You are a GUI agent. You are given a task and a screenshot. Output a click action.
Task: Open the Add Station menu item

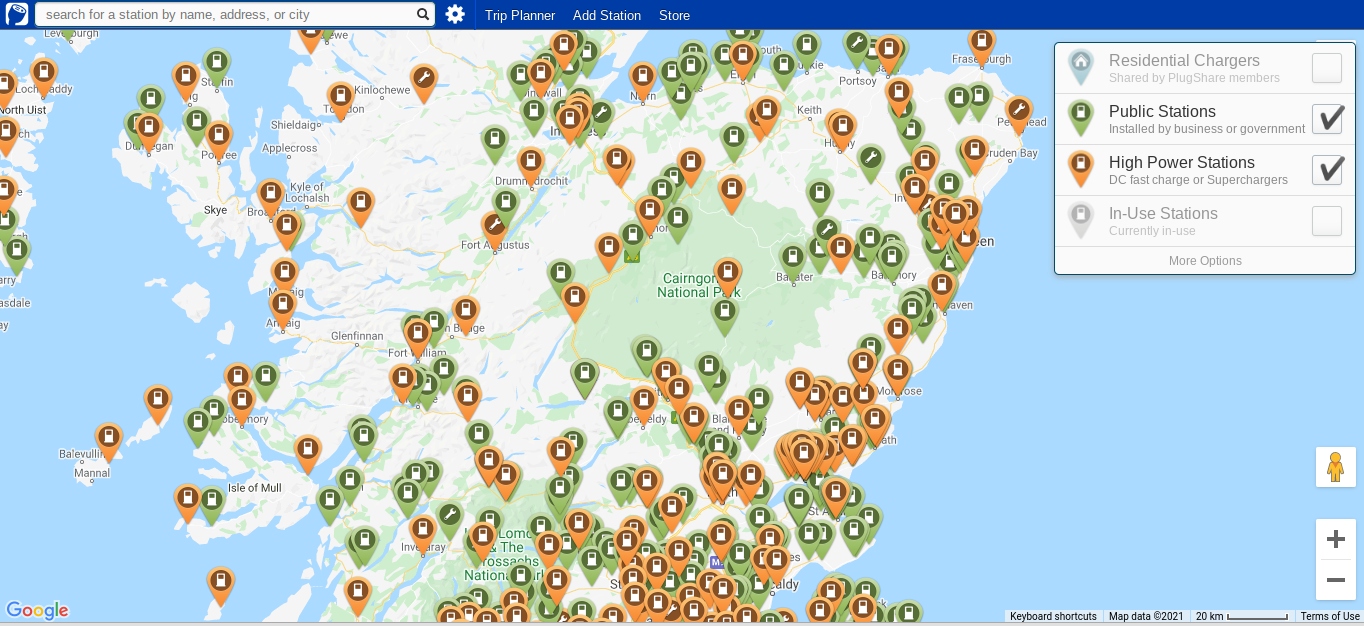(607, 15)
